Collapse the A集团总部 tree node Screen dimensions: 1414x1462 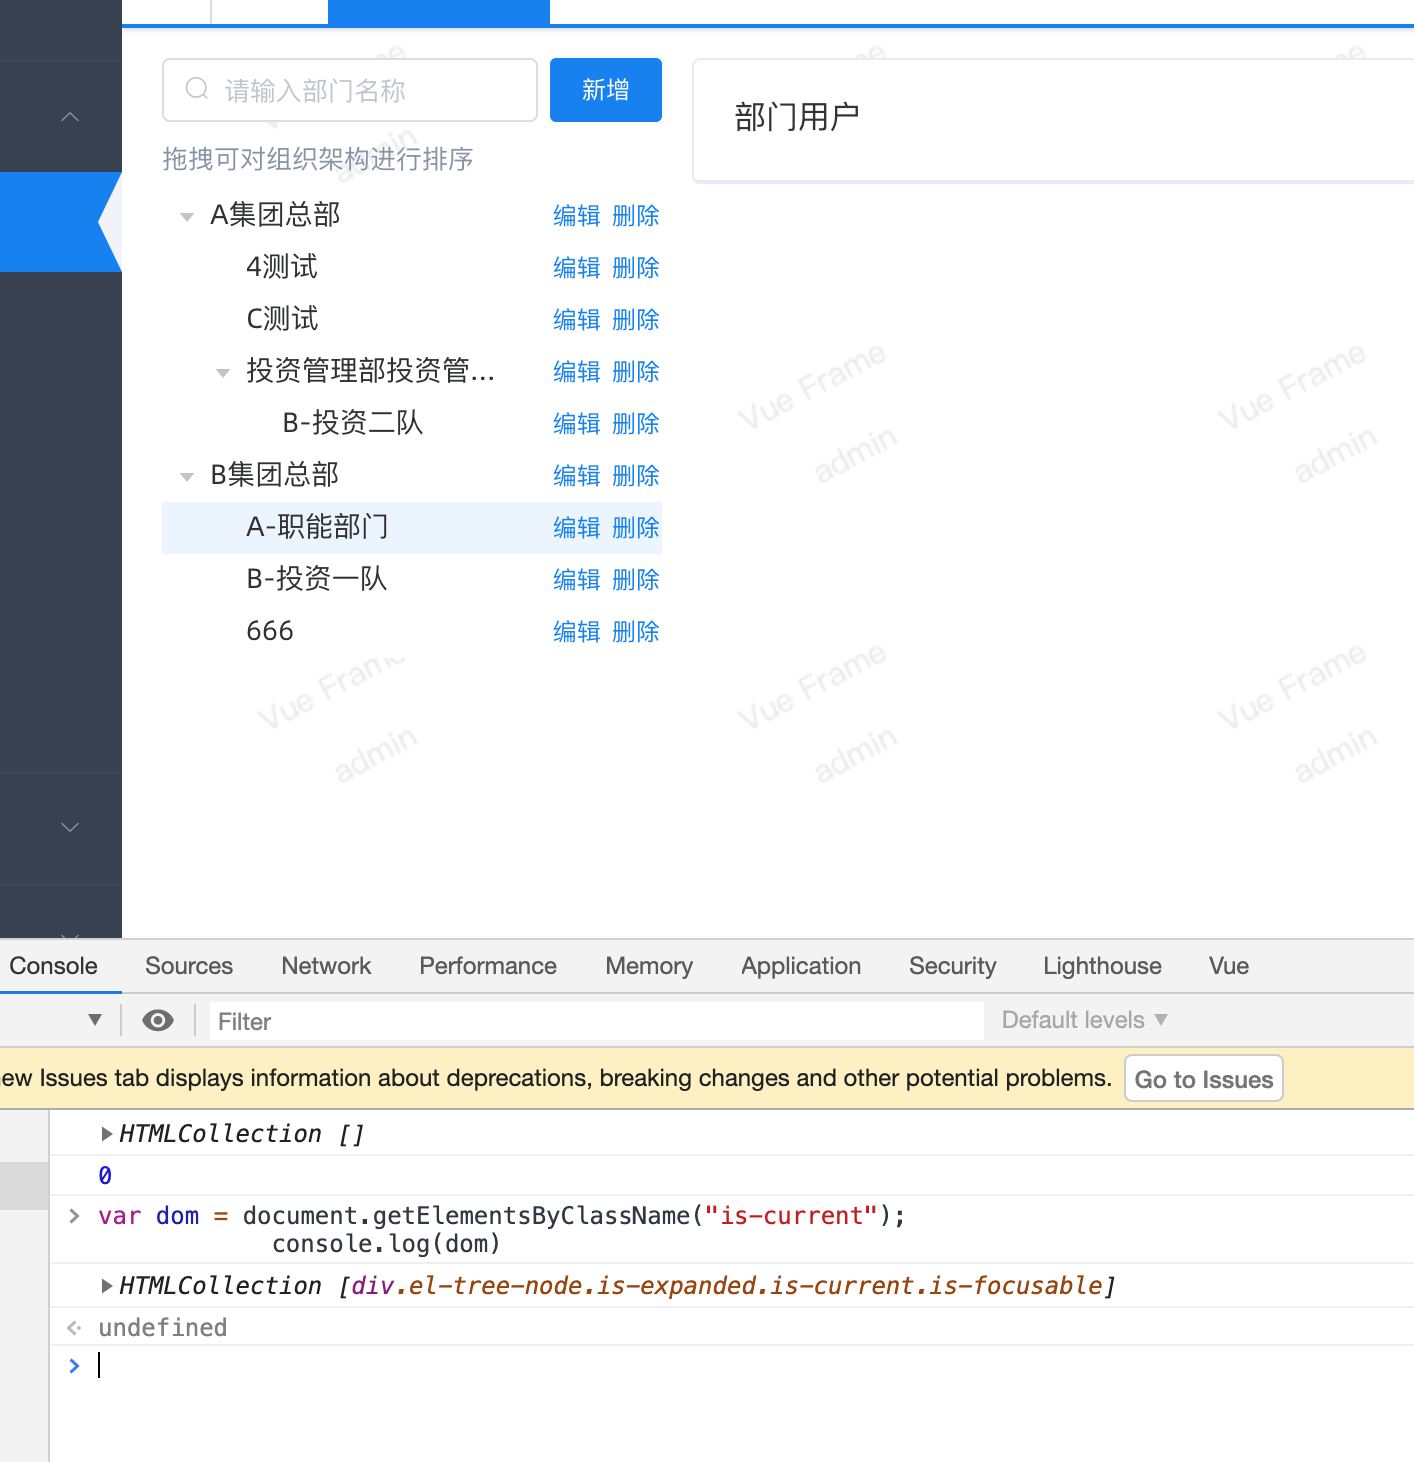(x=186, y=216)
